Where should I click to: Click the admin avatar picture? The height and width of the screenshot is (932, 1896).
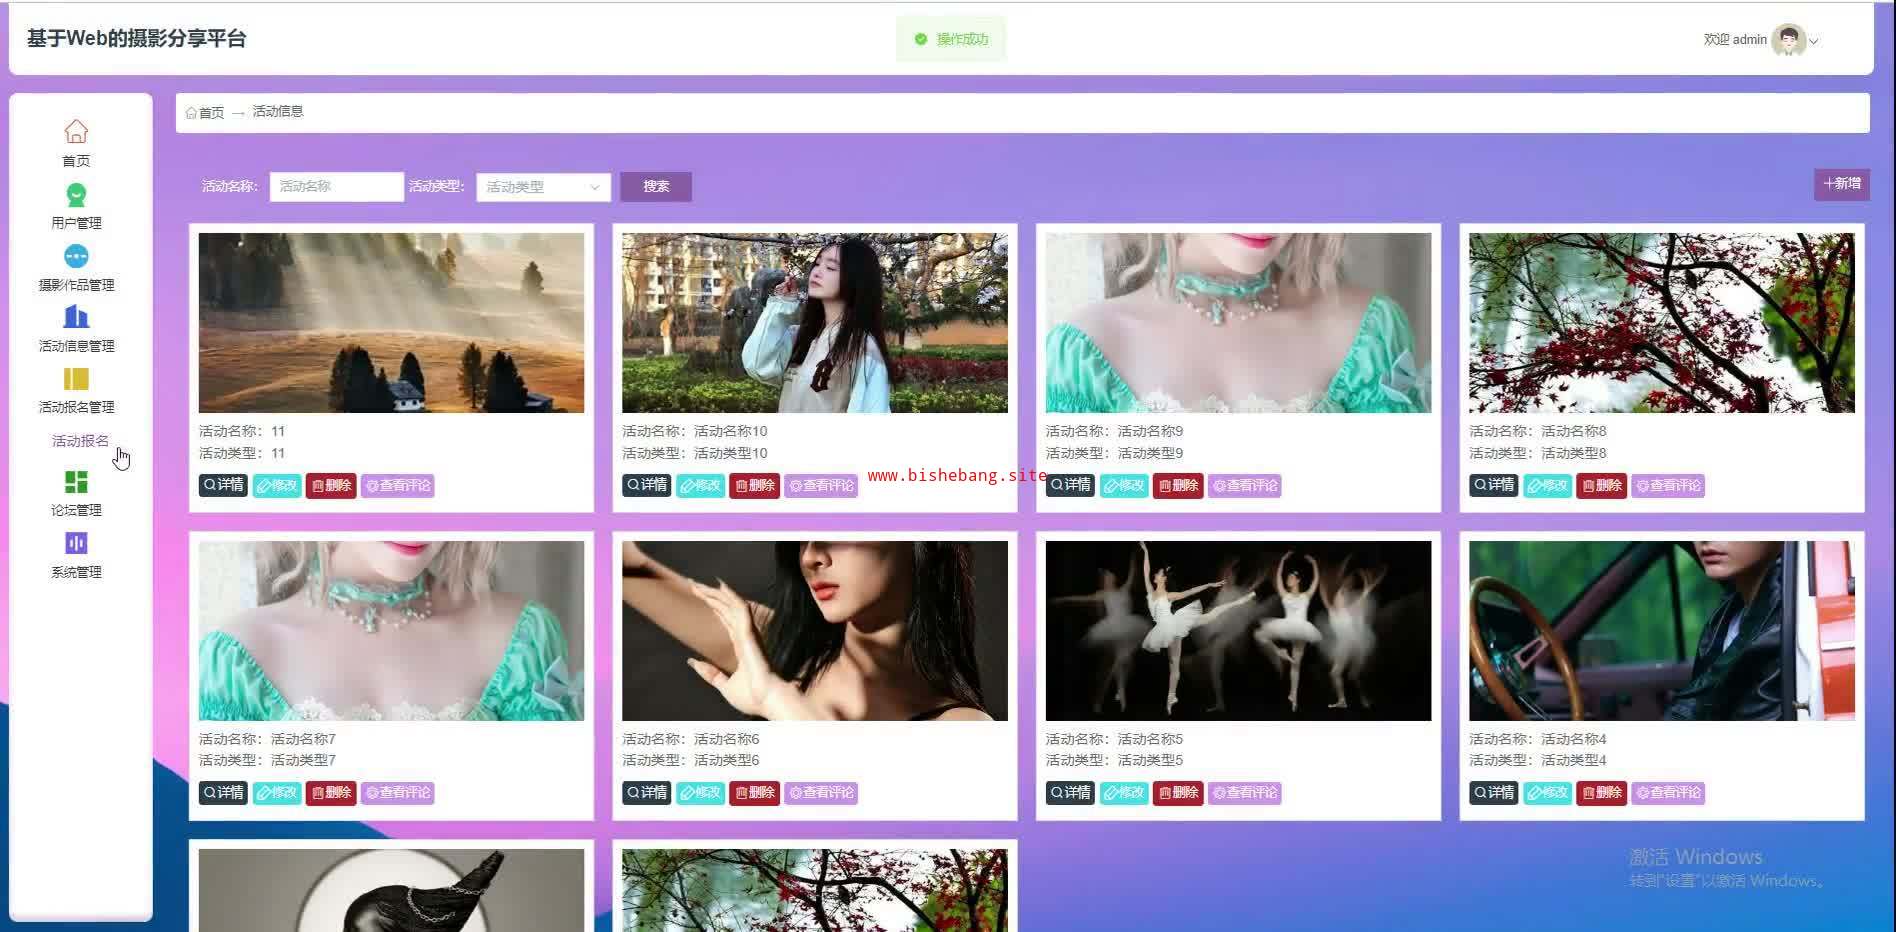tap(1788, 40)
